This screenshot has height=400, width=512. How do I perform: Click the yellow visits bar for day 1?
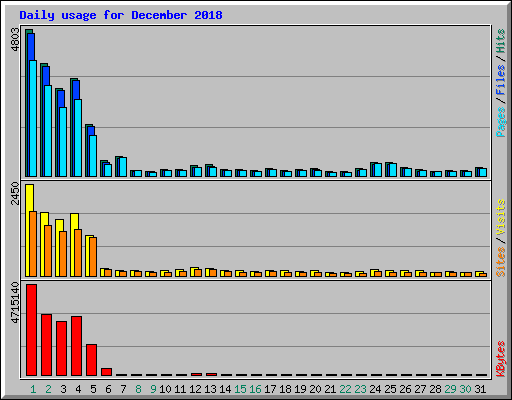click(x=28, y=230)
